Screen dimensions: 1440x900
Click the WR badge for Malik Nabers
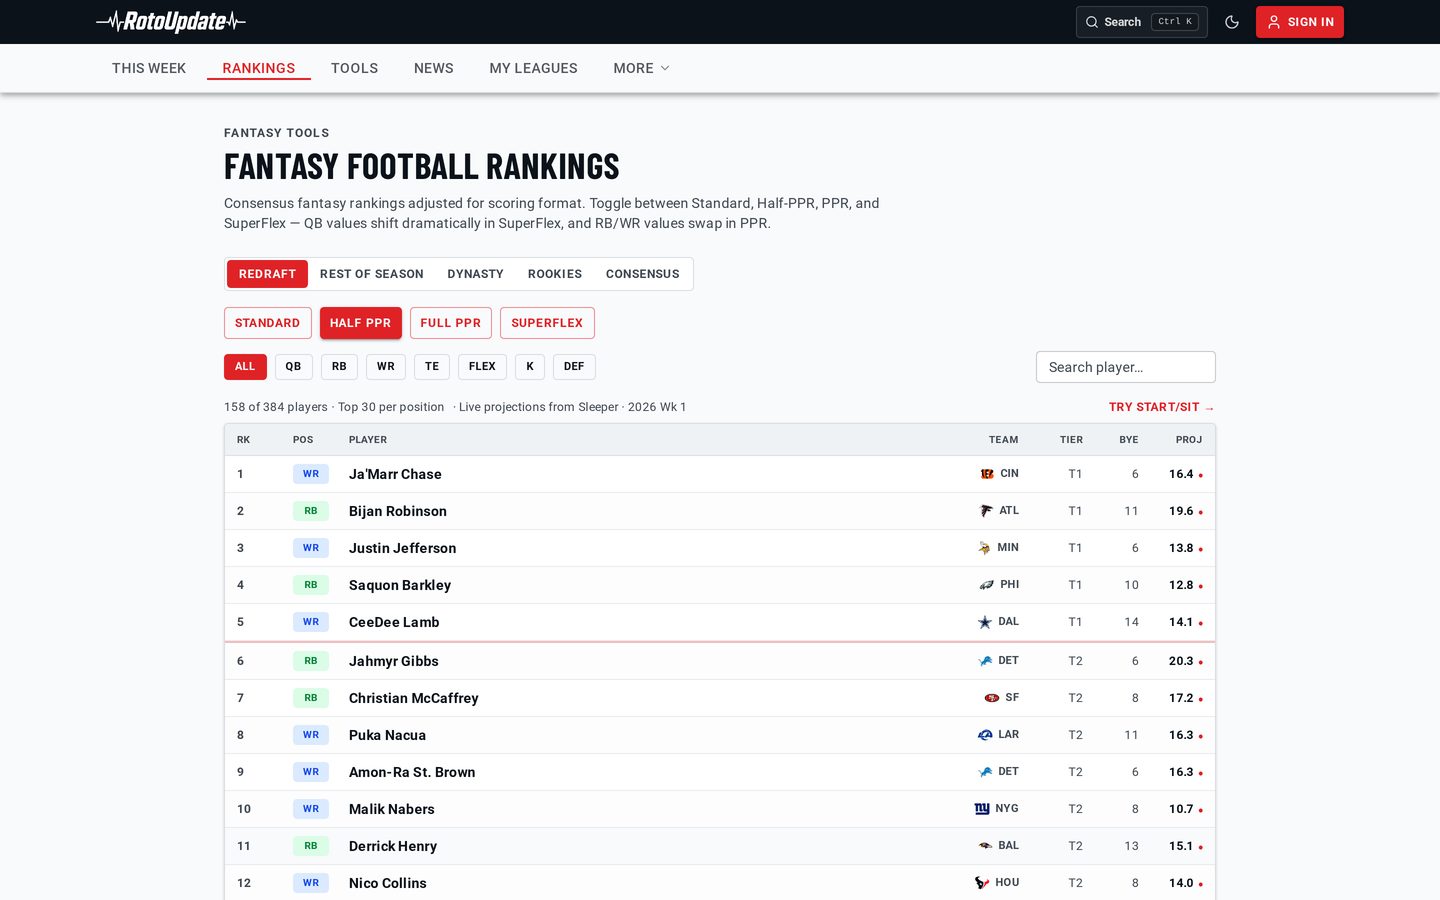[311, 809]
